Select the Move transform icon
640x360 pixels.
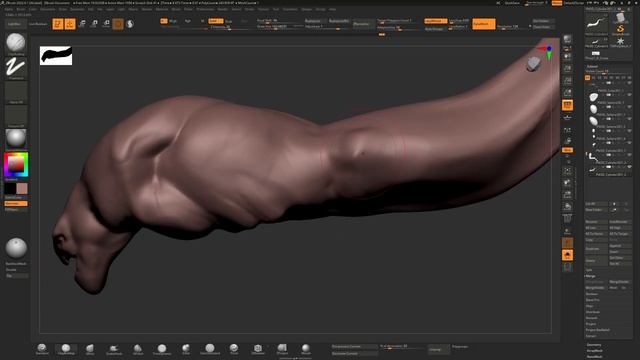pyautogui.click(x=82, y=24)
